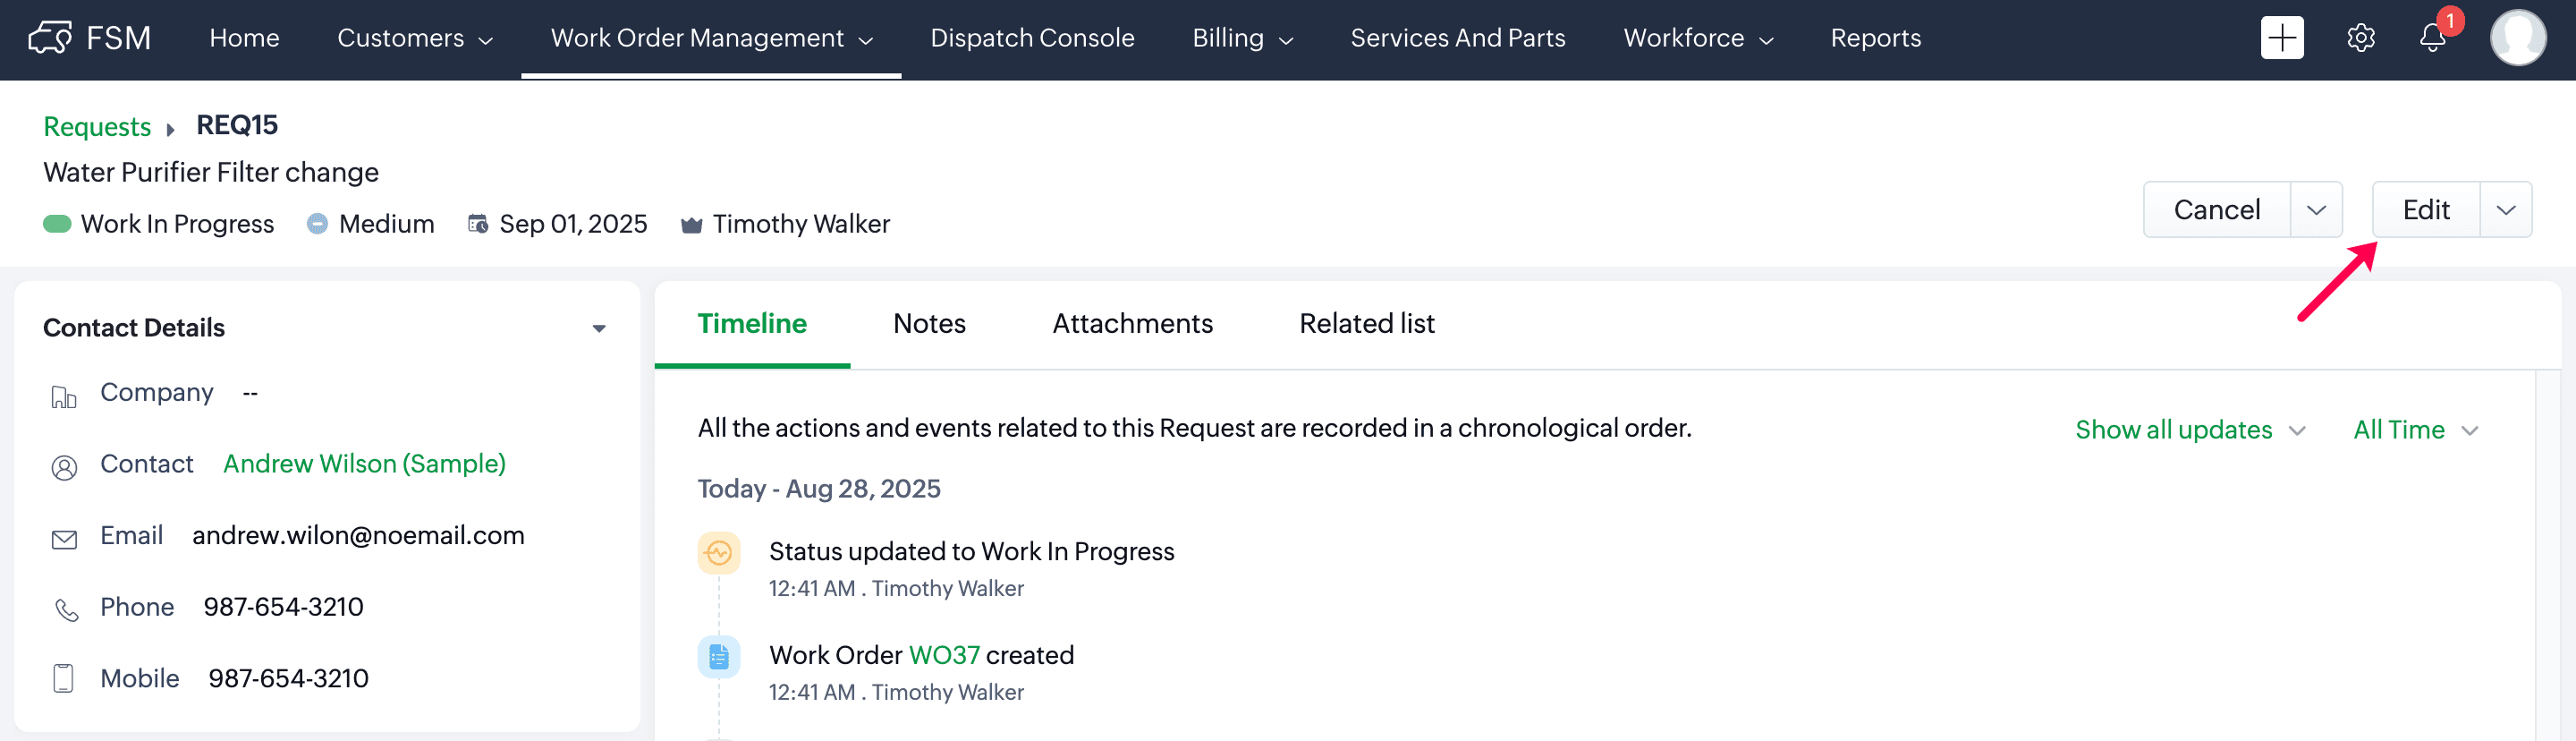The width and height of the screenshot is (2576, 741).
Task: Click the Today - Aug 28, 2025 heading
Action: click(x=819, y=489)
